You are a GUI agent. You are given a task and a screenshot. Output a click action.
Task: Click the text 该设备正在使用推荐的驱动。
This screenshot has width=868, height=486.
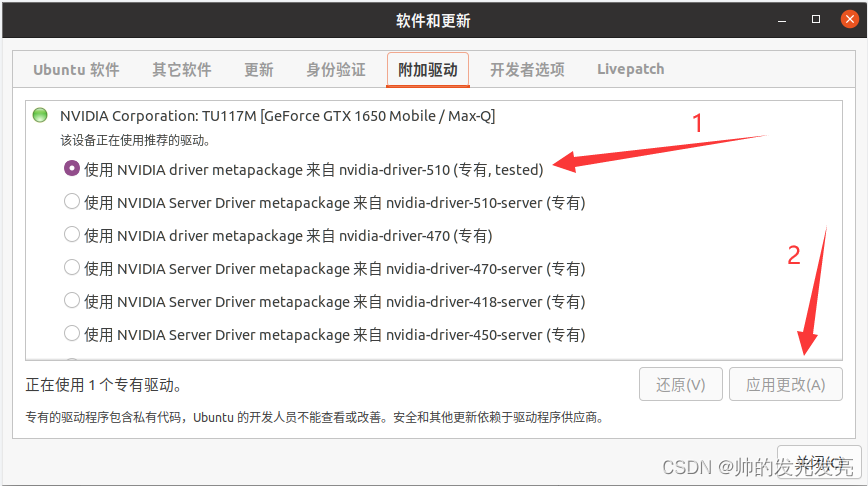pos(135,141)
